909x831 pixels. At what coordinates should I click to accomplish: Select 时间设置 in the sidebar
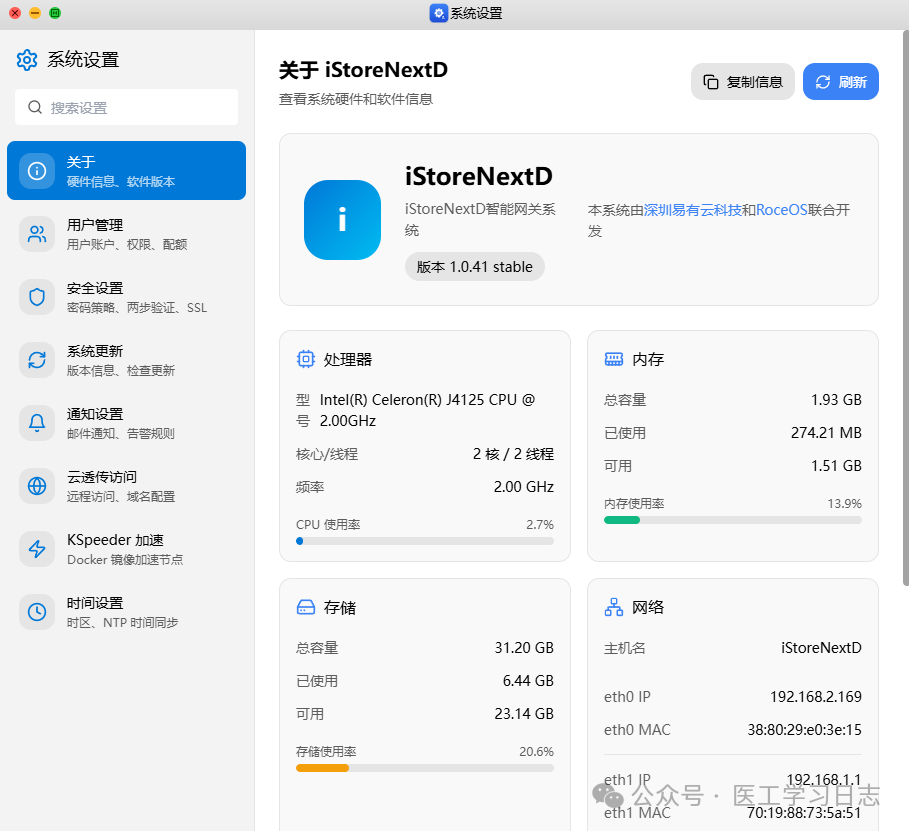(x=126, y=612)
